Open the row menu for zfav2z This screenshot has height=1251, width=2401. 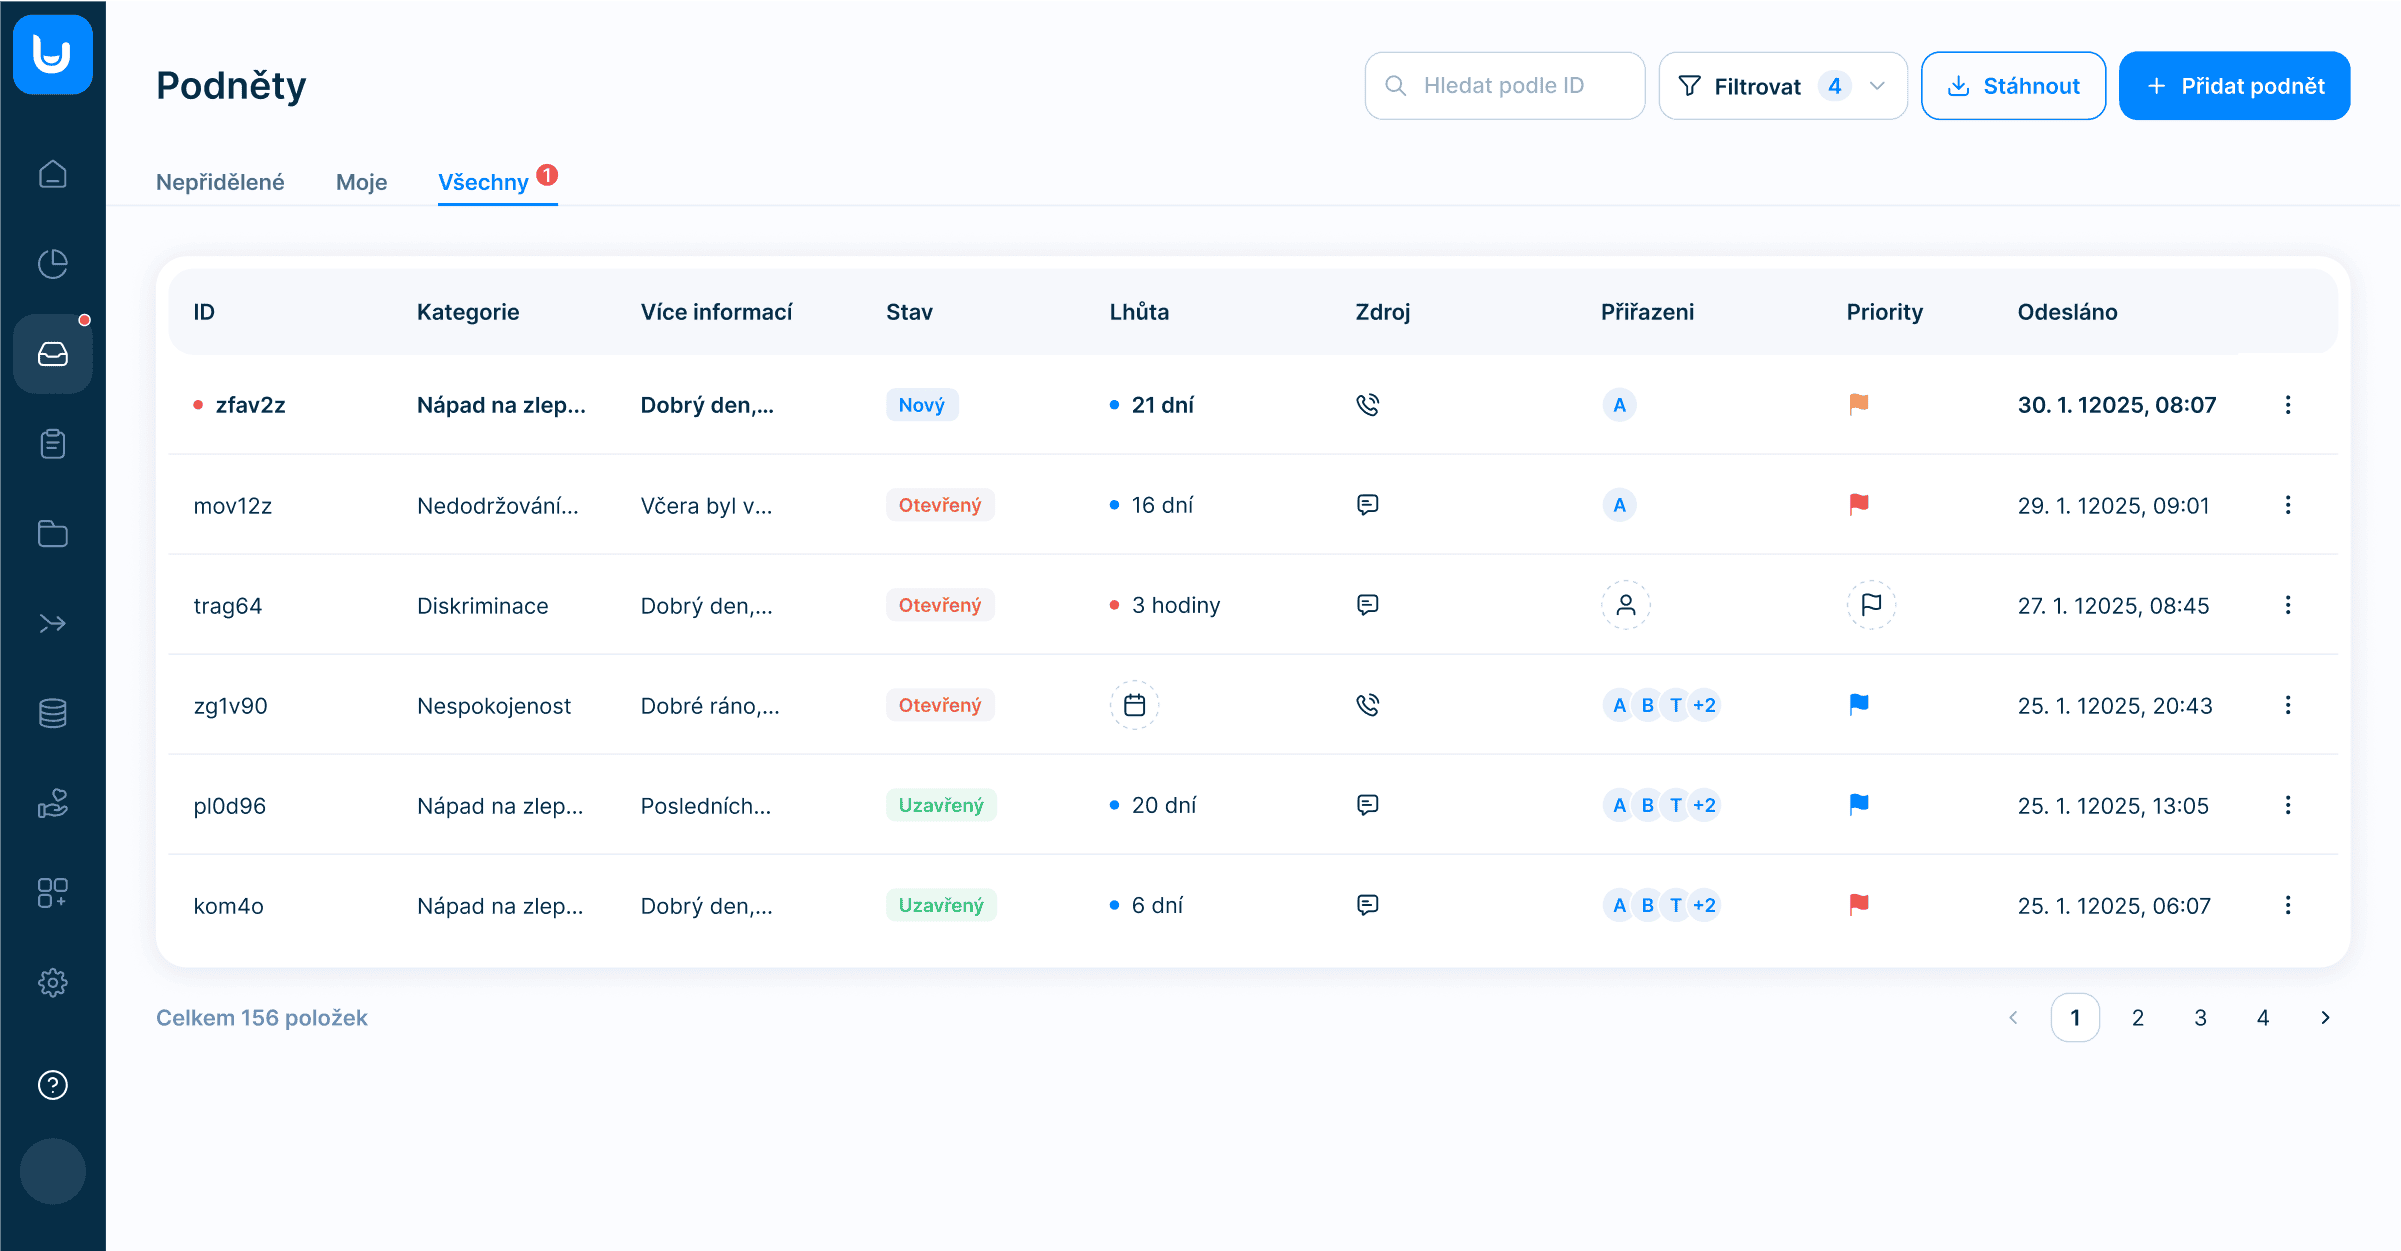click(x=2288, y=405)
